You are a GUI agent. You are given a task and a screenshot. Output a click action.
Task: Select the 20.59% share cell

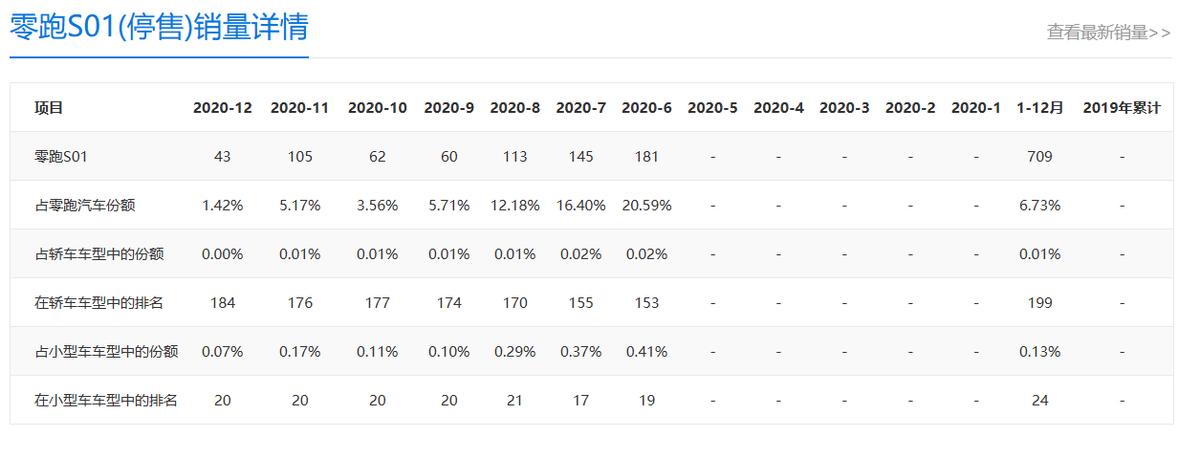pyautogui.click(x=646, y=206)
